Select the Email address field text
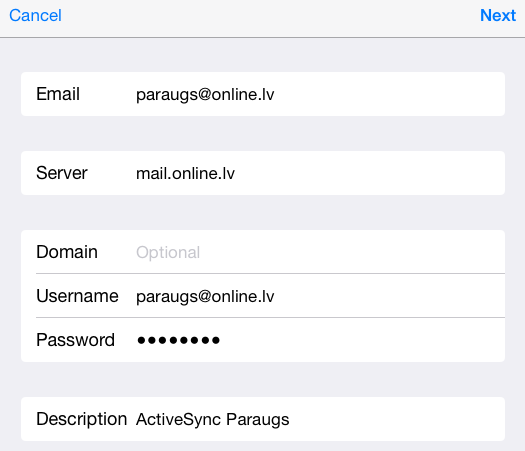The width and height of the screenshot is (525, 451). tap(205, 94)
